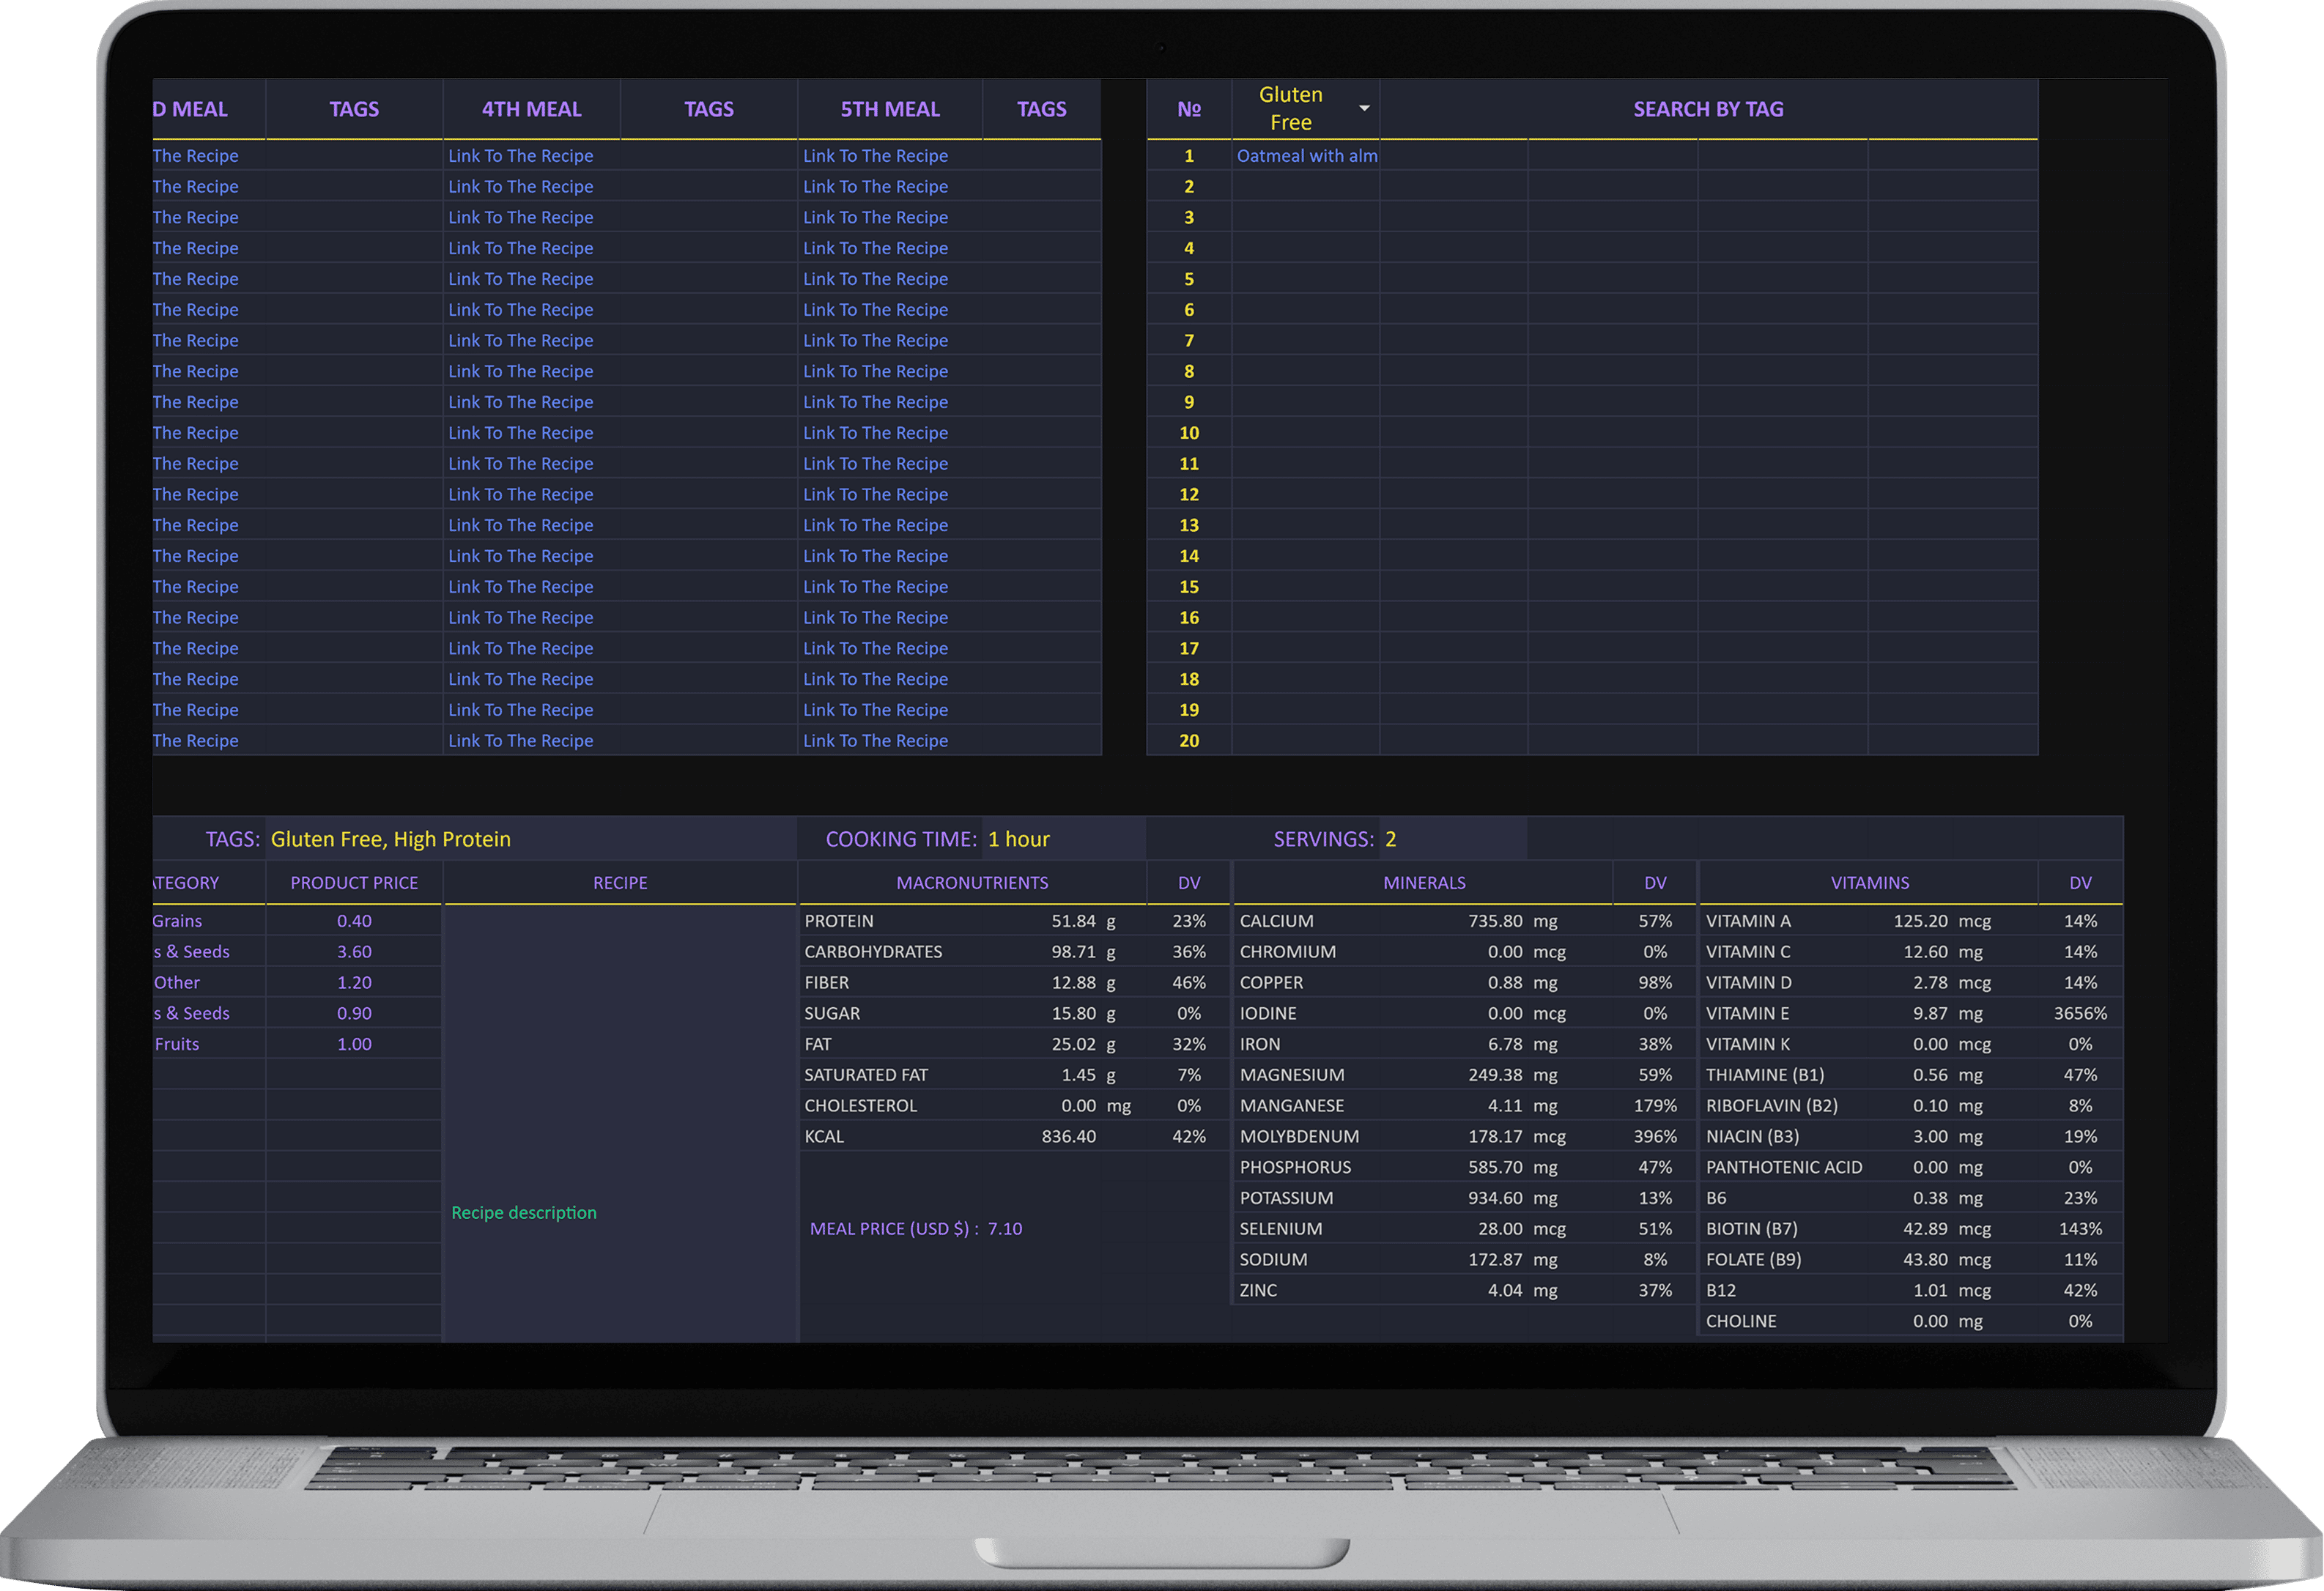Open first-row 5TH MEAL recipe link
Viewport: 2324px width, 1591px height.
[x=875, y=156]
